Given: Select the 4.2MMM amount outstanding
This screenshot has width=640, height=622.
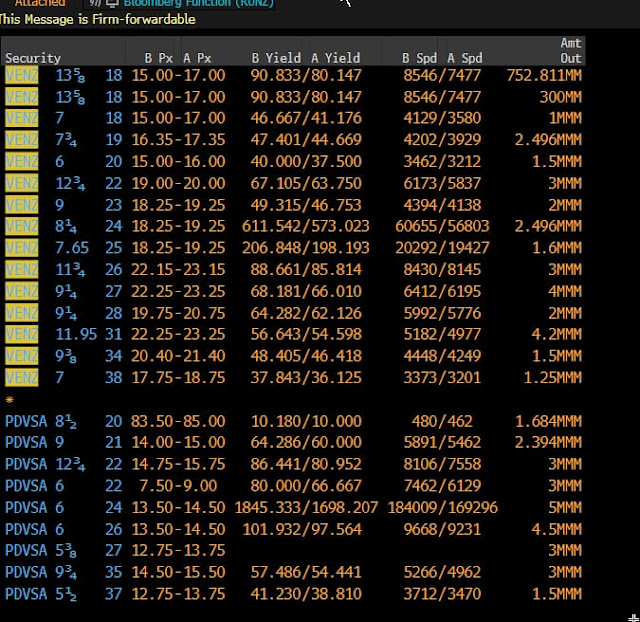Looking at the screenshot, I should point(557,334).
